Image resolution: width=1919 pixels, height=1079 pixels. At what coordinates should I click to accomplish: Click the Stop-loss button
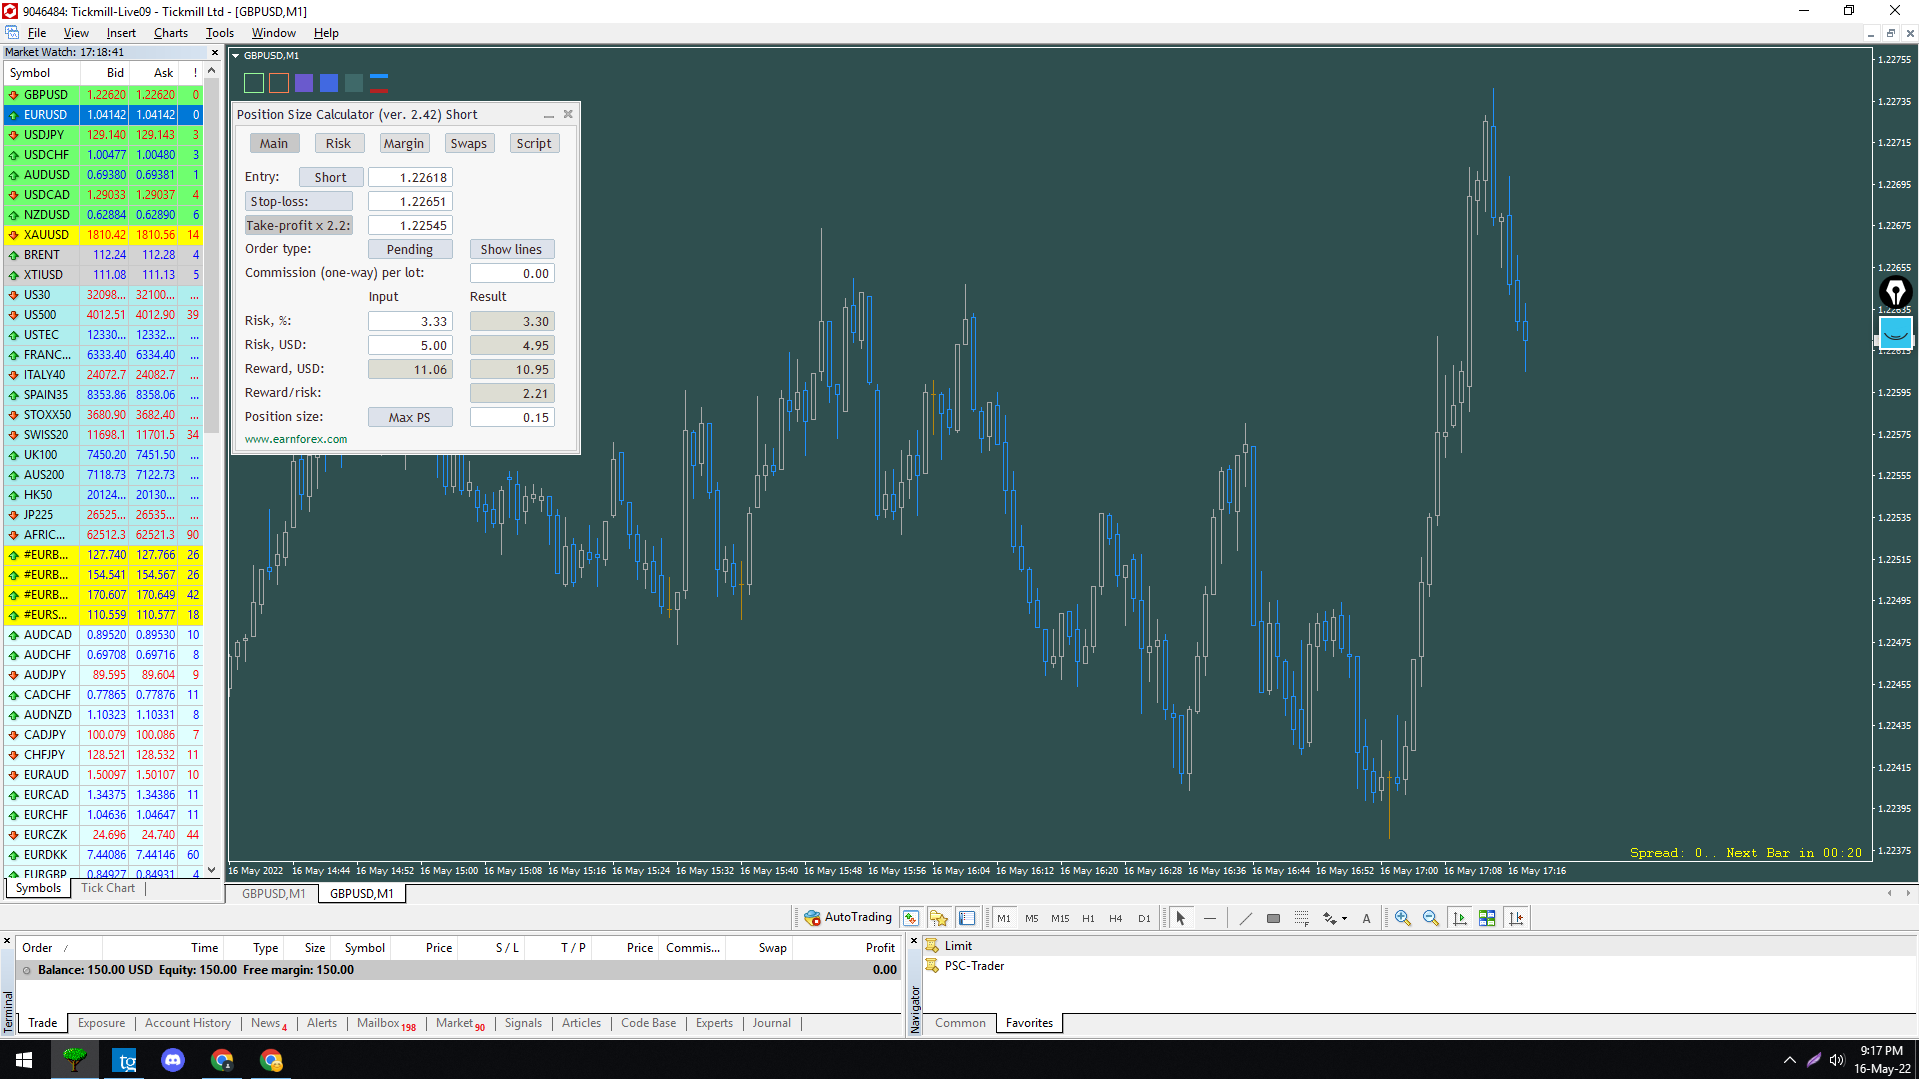[x=299, y=201]
